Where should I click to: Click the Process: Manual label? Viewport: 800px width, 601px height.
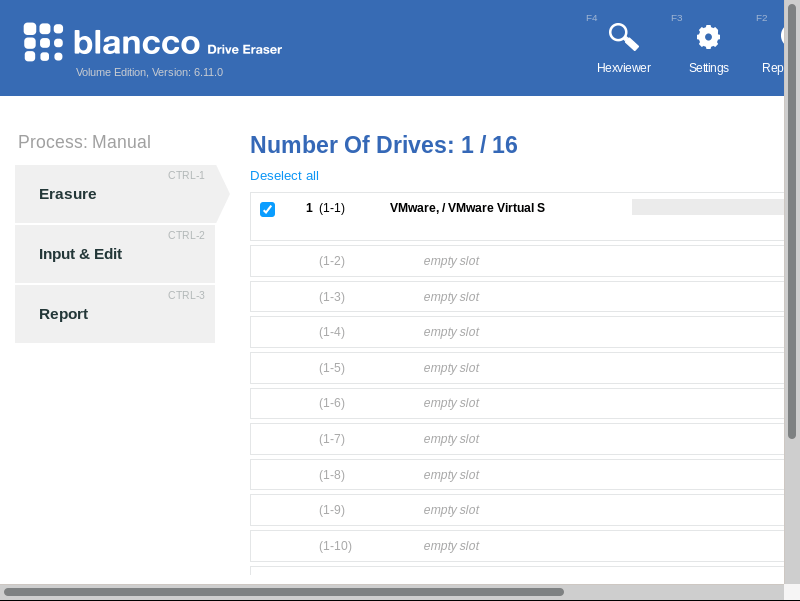84,142
